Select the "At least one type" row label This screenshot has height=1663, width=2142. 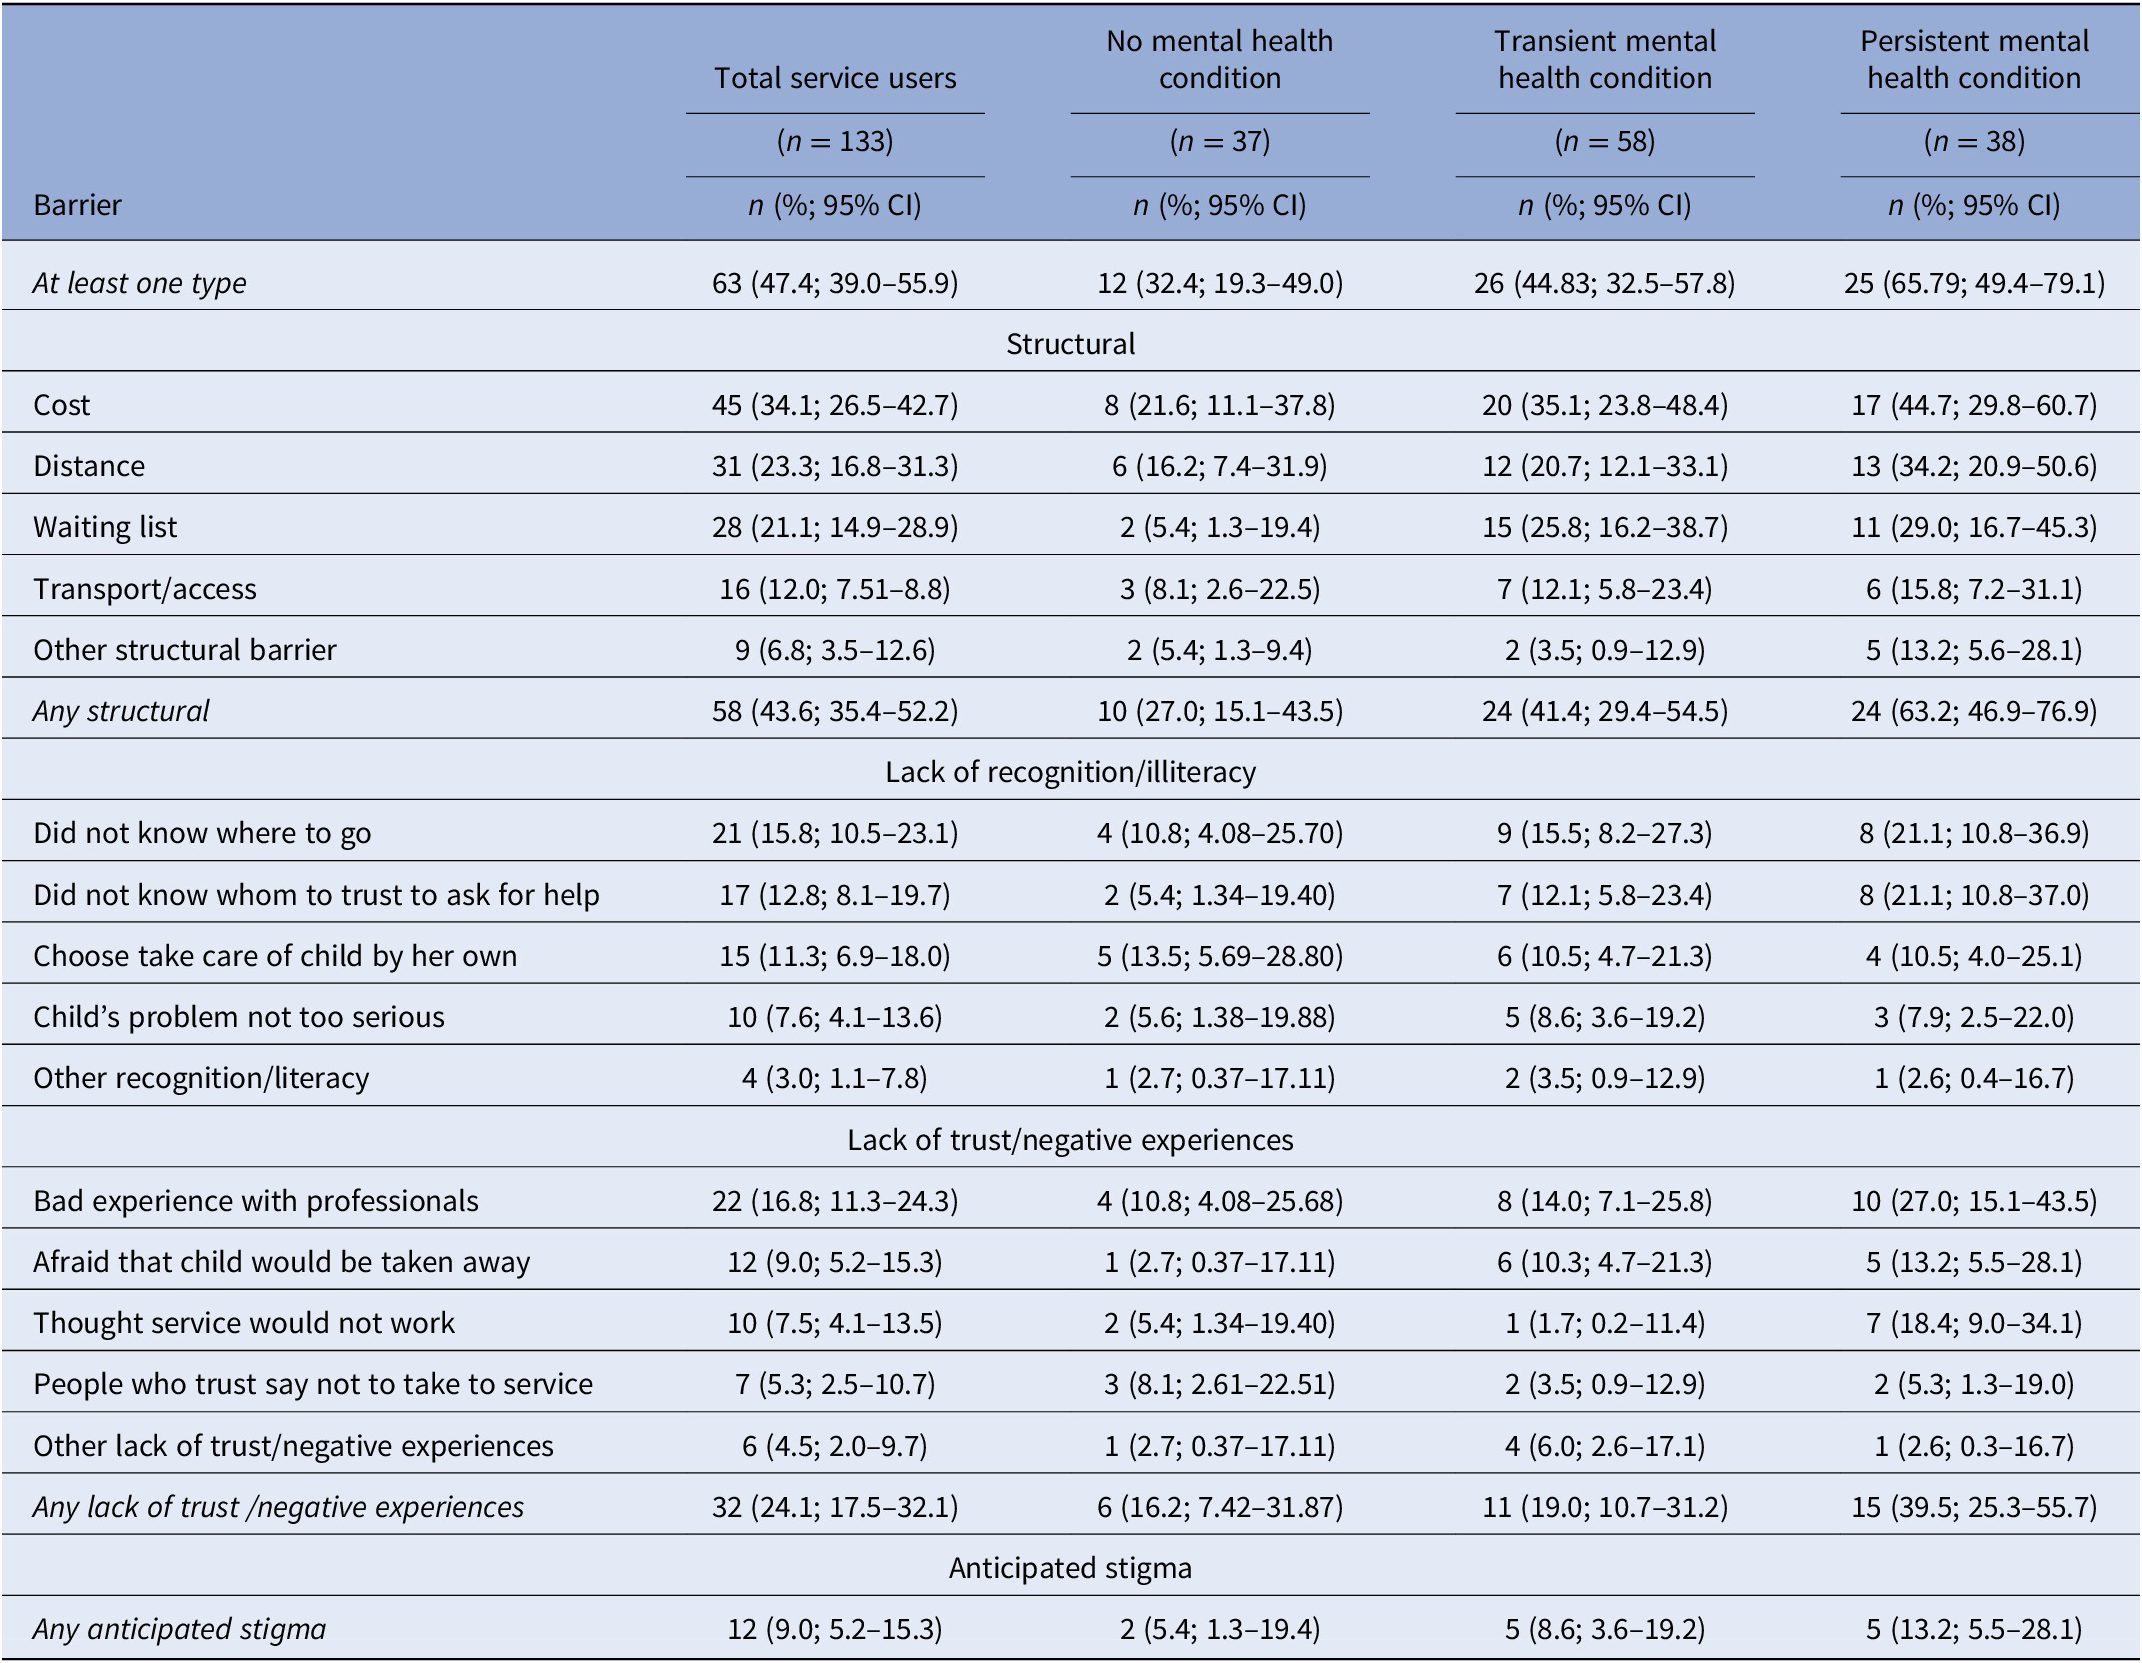139,283
